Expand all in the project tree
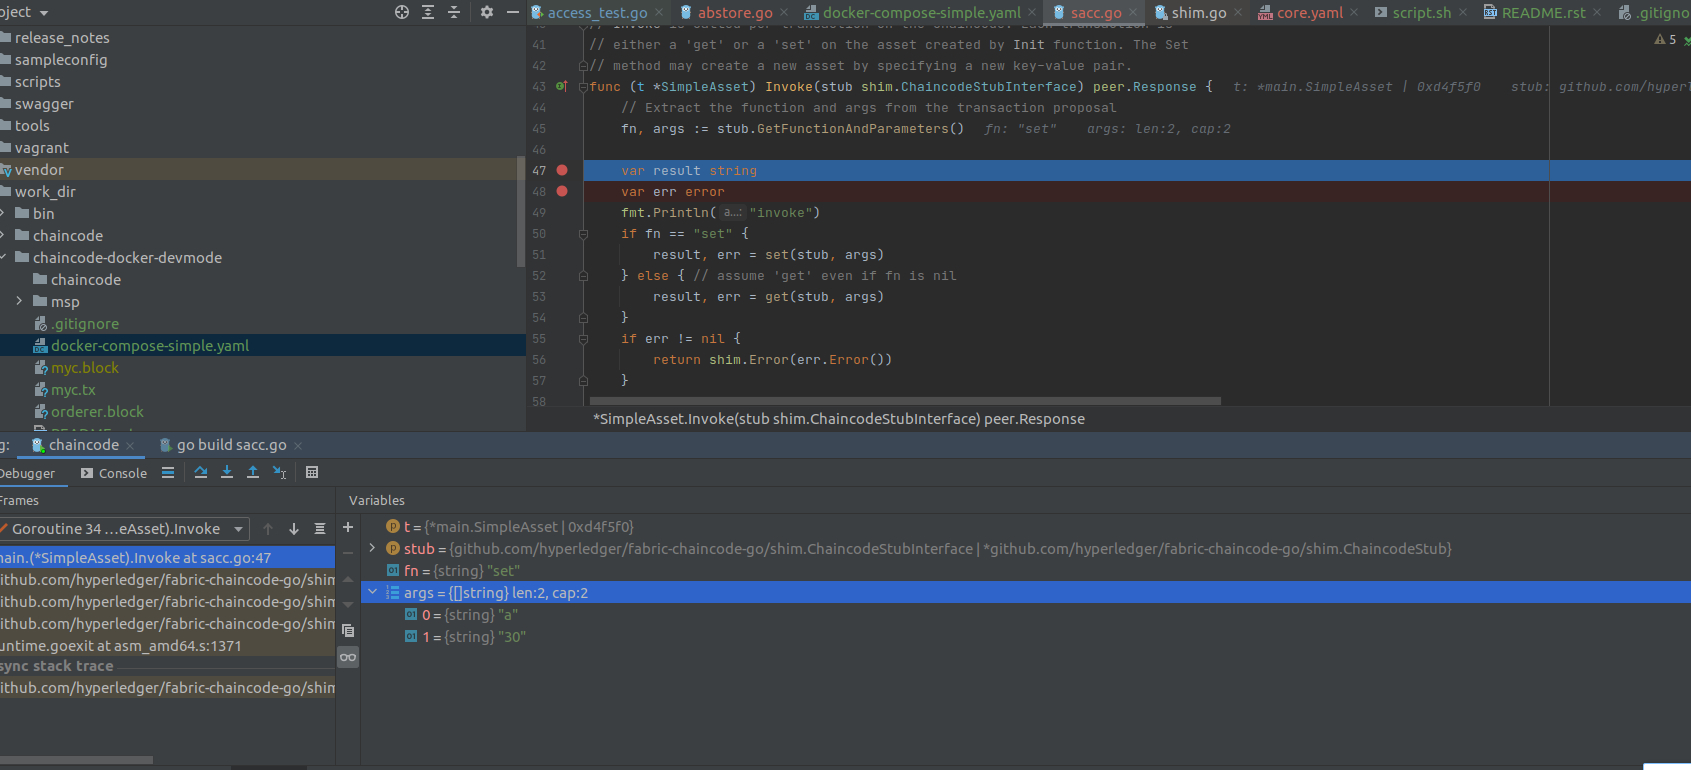The image size is (1691, 770). [428, 12]
